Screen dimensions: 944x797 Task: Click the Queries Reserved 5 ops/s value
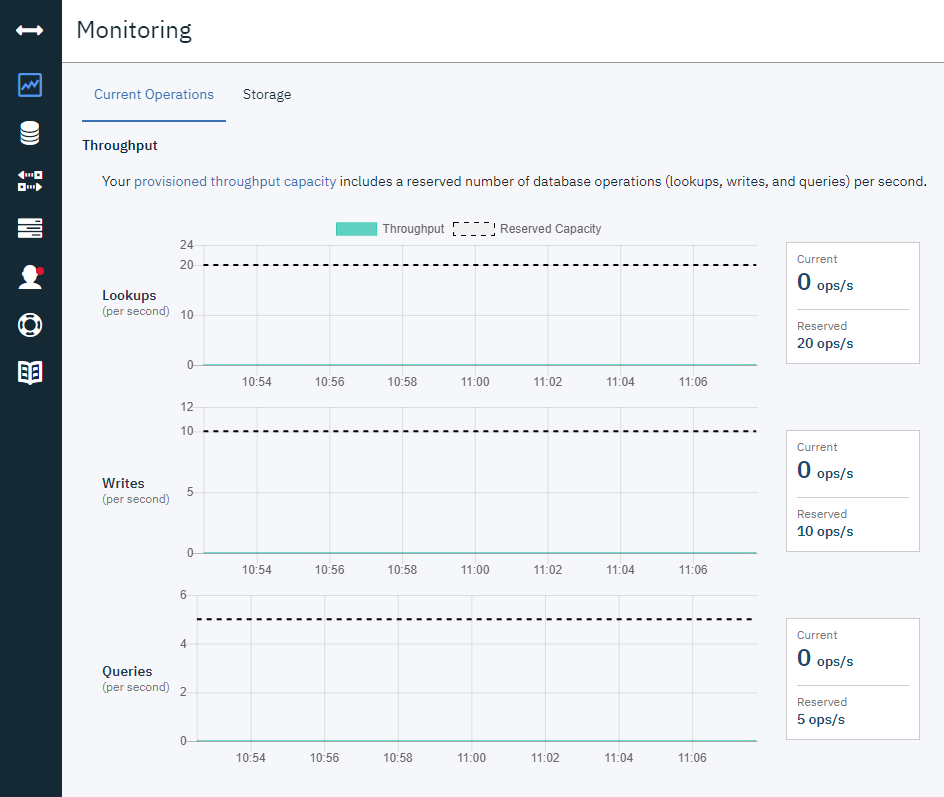tap(820, 719)
